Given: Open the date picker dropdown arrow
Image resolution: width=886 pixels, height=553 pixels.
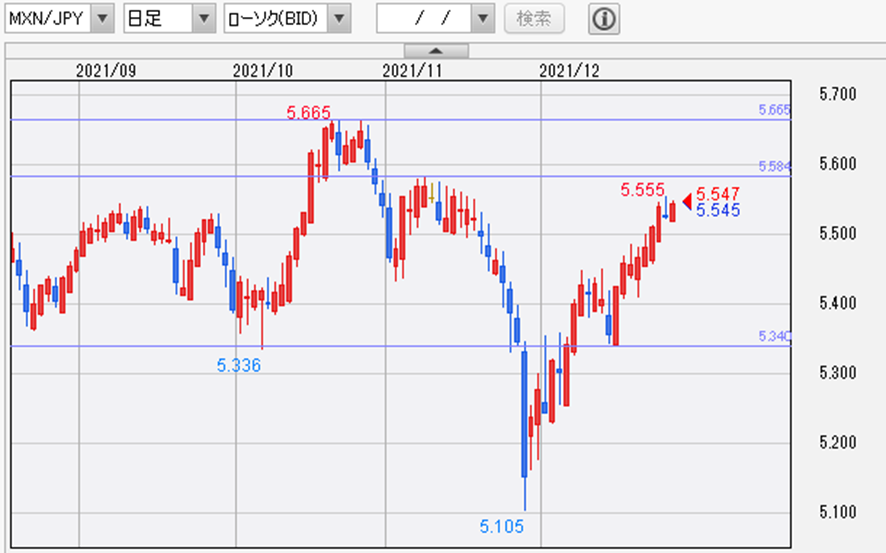Looking at the screenshot, I should click(483, 19).
